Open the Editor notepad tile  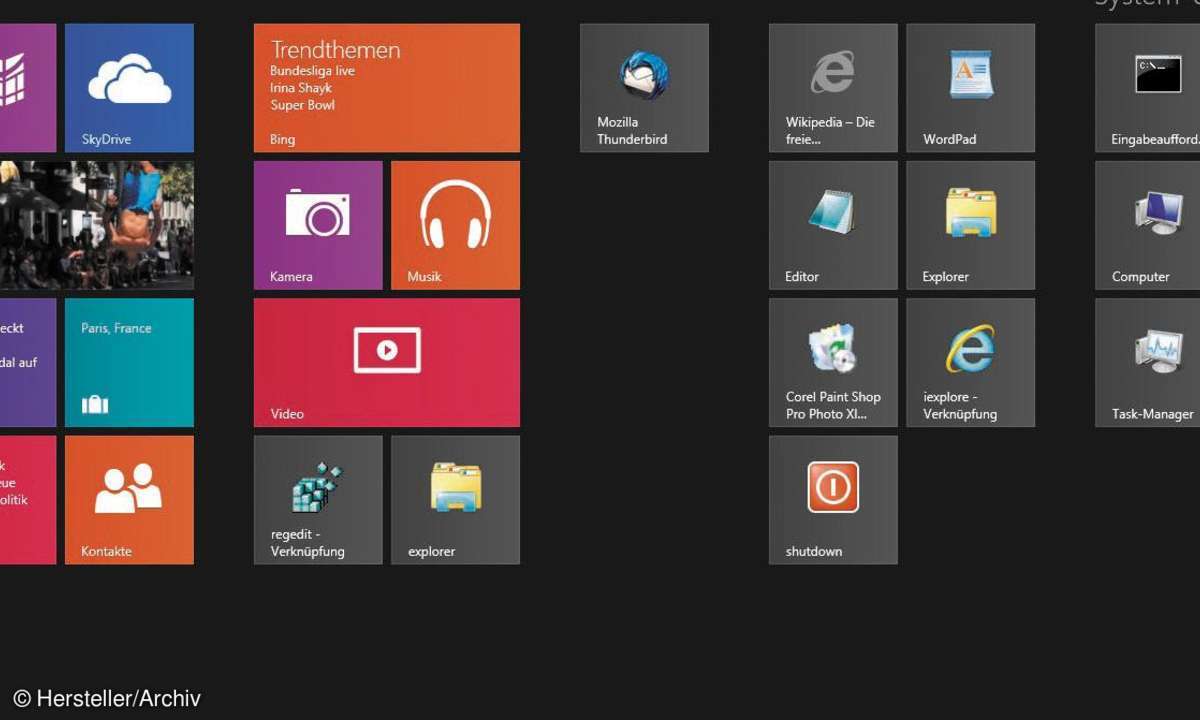point(833,225)
